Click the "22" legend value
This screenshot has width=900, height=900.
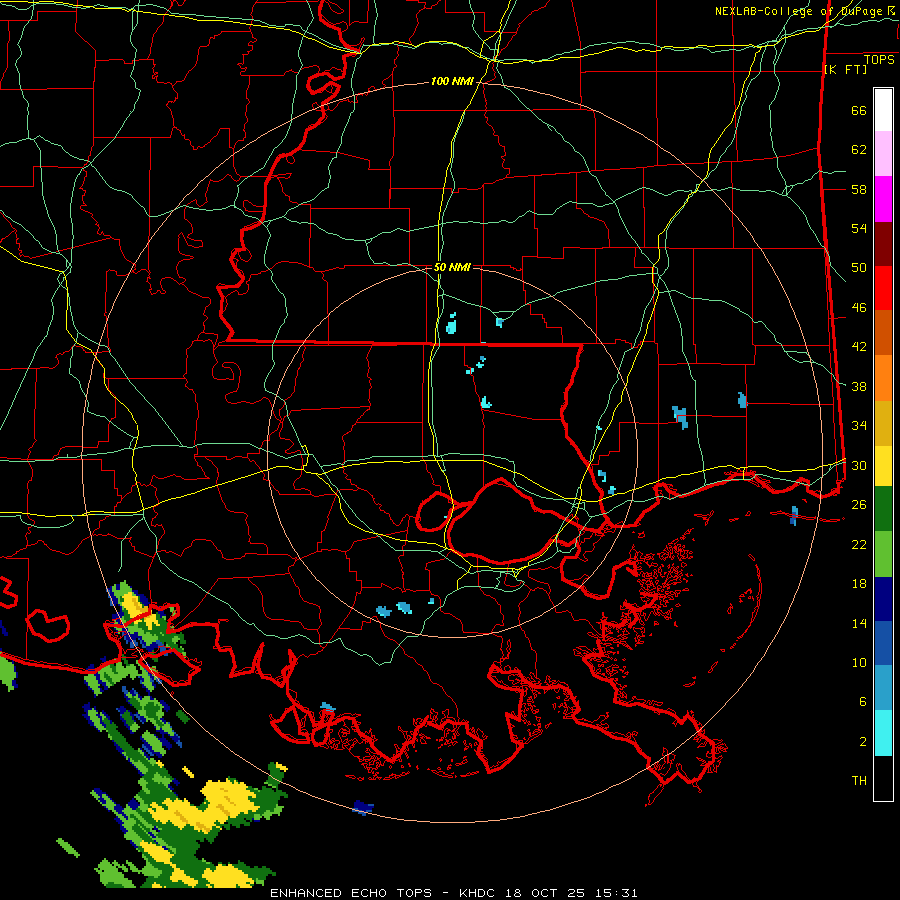tap(859, 544)
